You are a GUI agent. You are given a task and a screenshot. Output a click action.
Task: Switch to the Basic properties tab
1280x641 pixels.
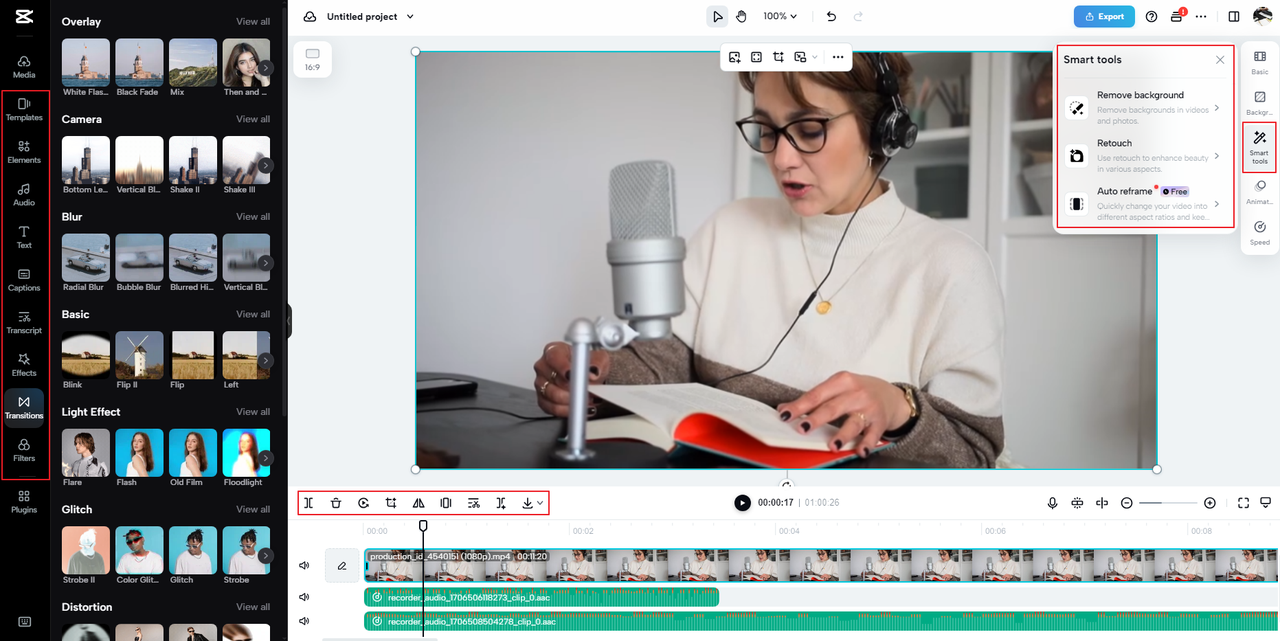click(x=1260, y=63)
